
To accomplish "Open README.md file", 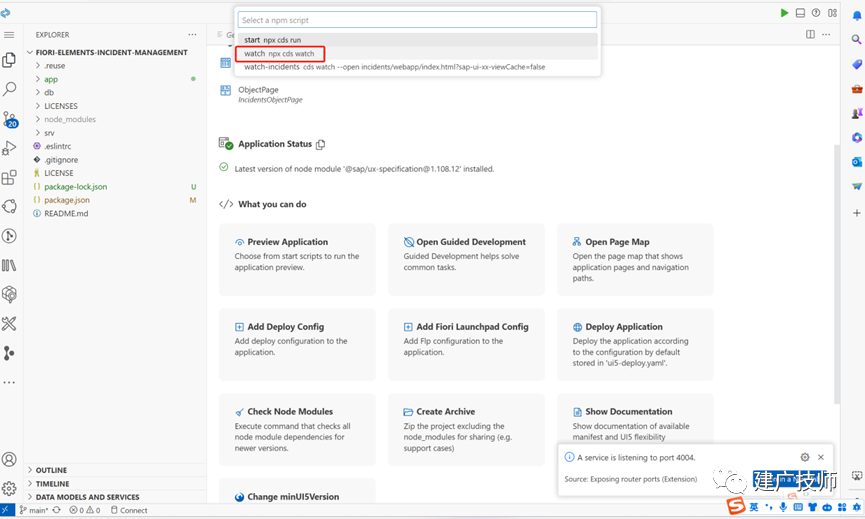I will point(66,213).
